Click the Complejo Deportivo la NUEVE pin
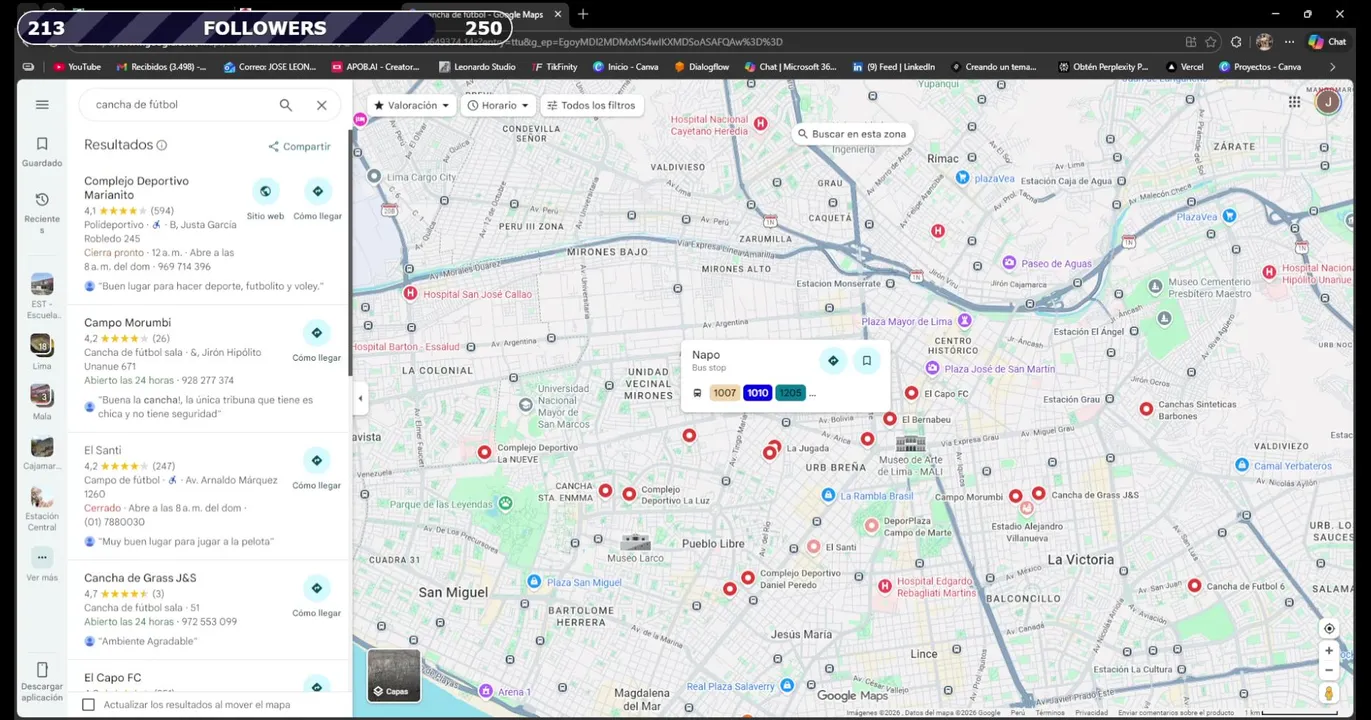Image resolution: width=1371 pixels, height=720 pixels. point(485,452)
